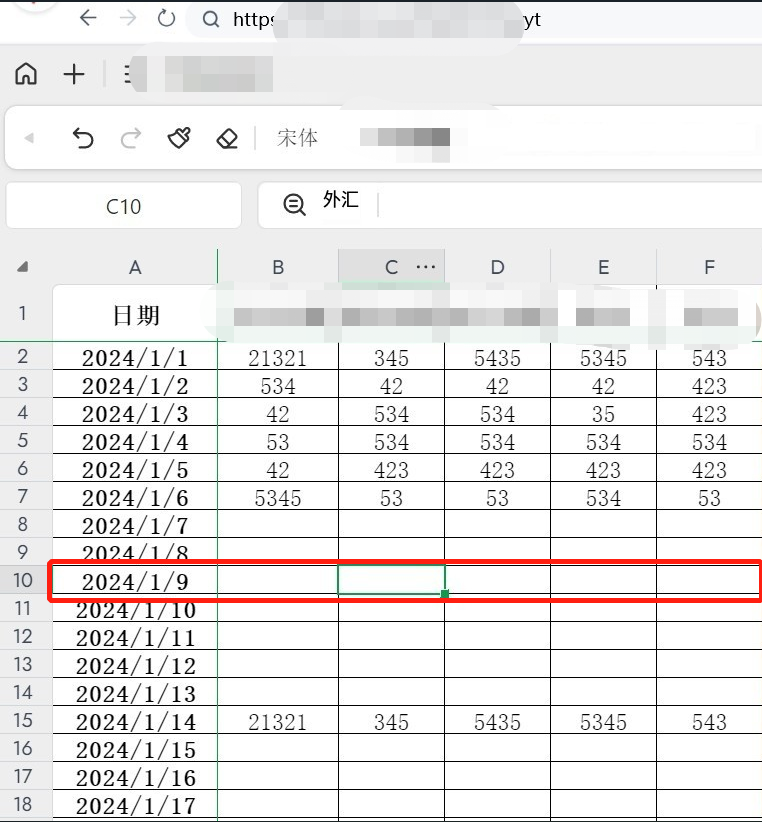Undo the last action

tap(83, 138)
